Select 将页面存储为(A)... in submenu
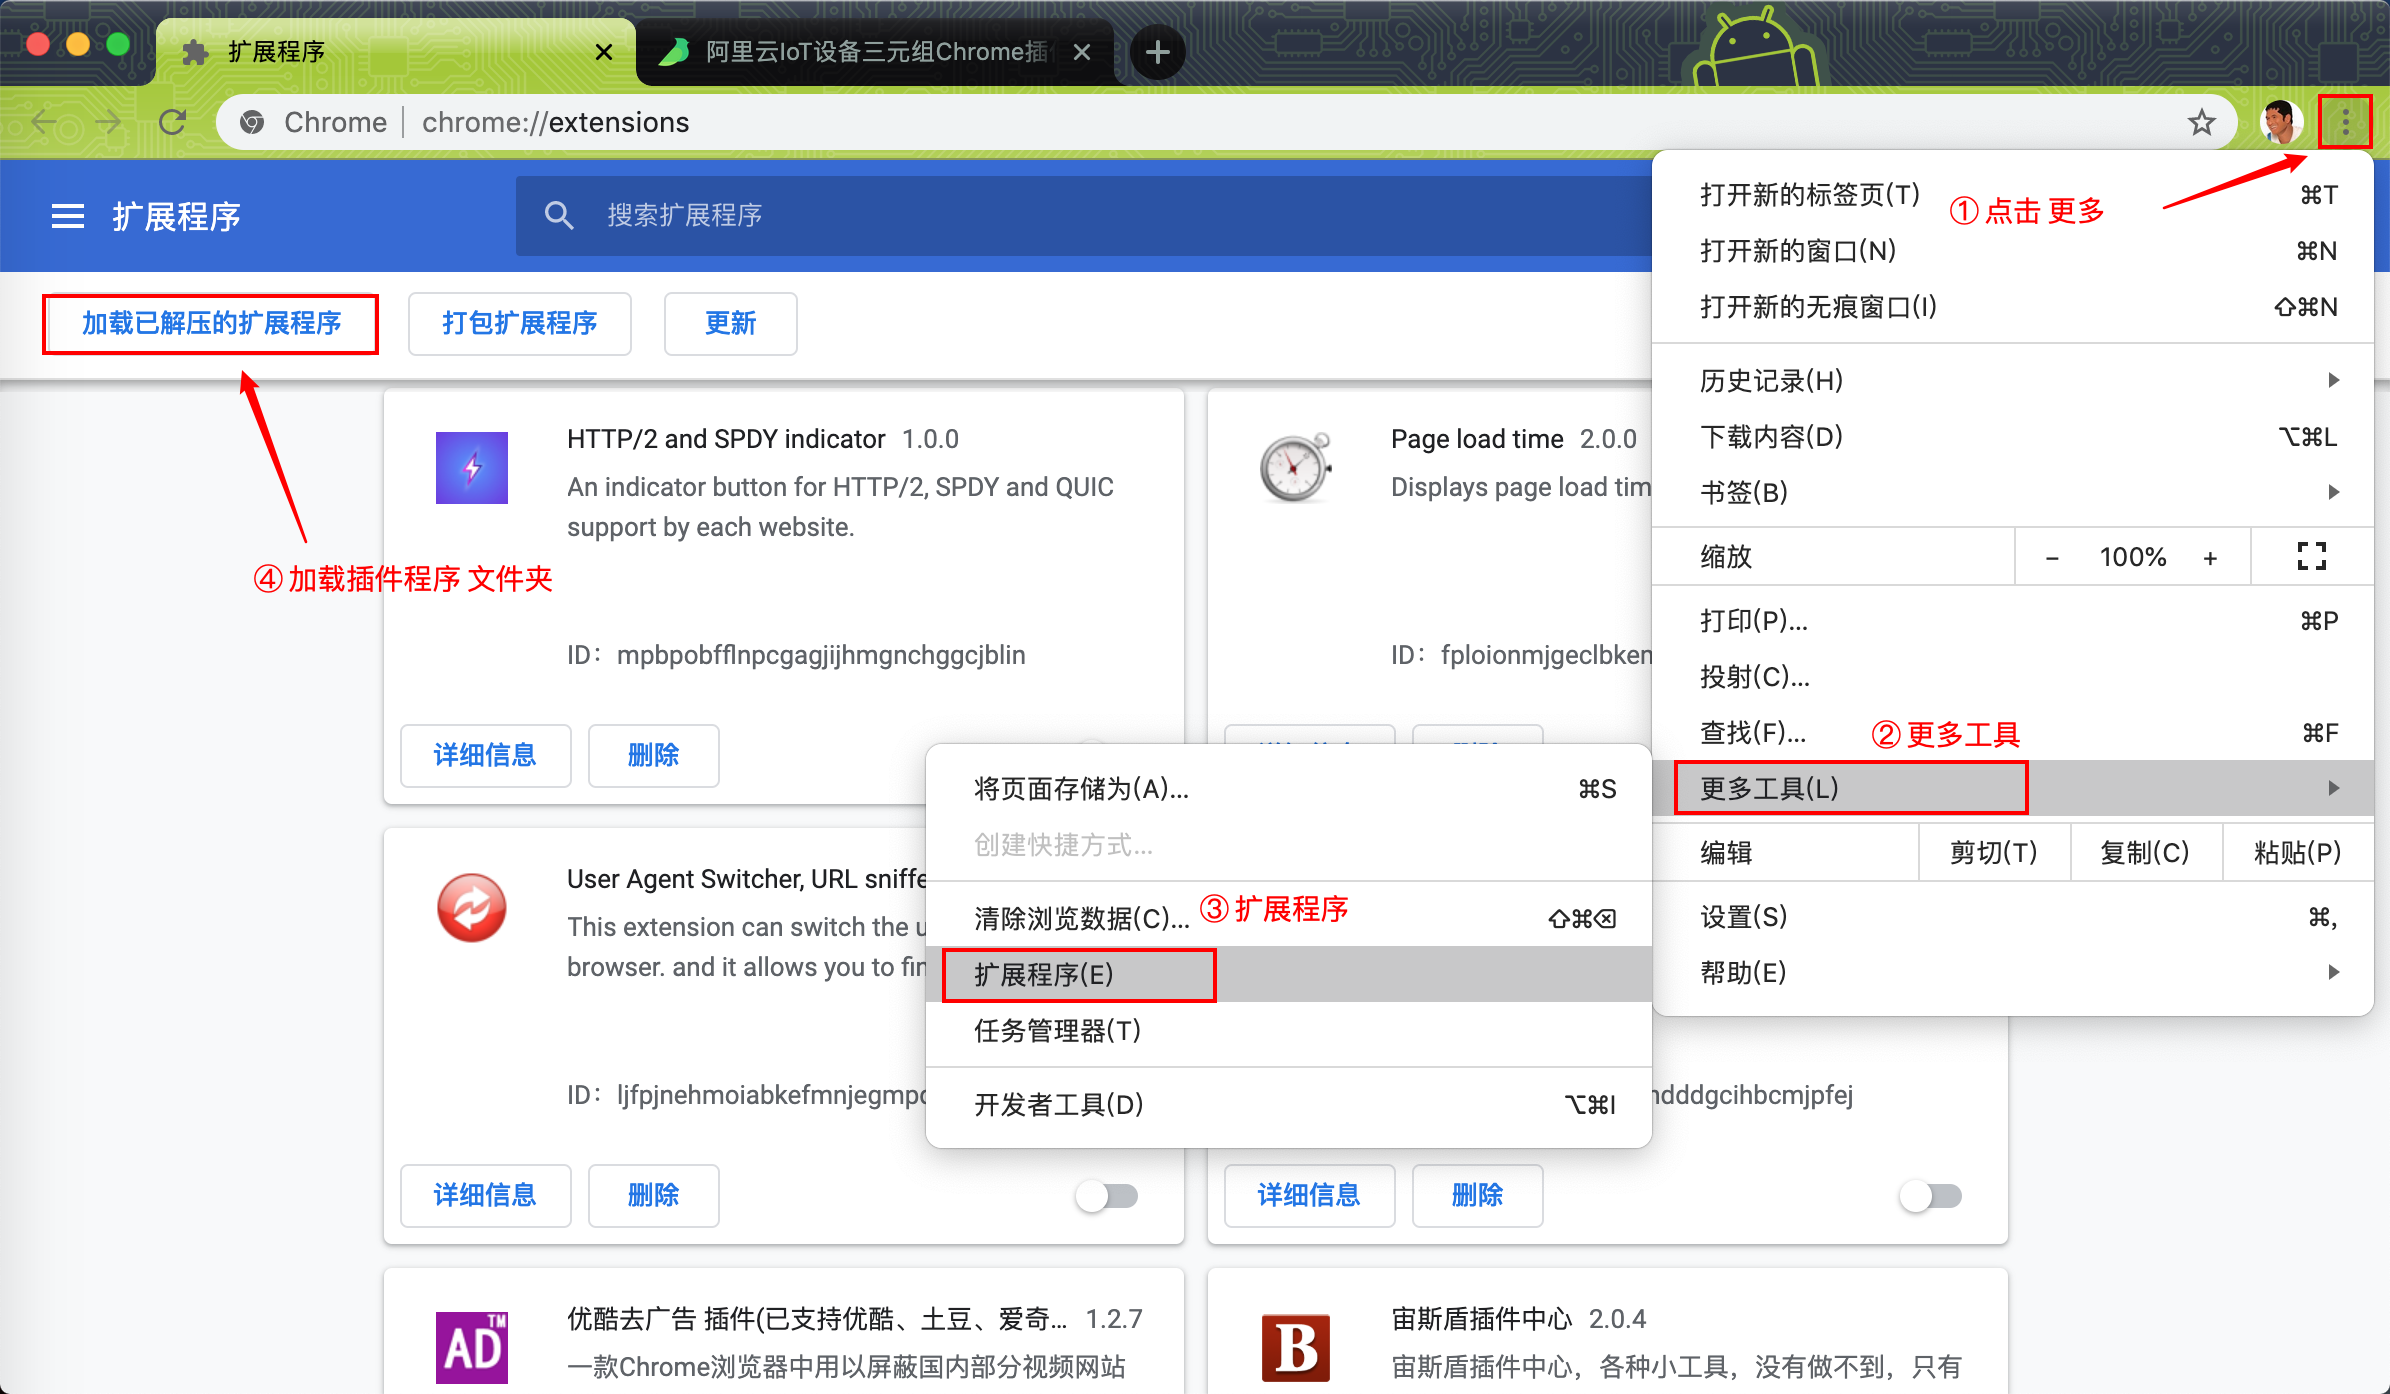 [x=1289, y=789]
